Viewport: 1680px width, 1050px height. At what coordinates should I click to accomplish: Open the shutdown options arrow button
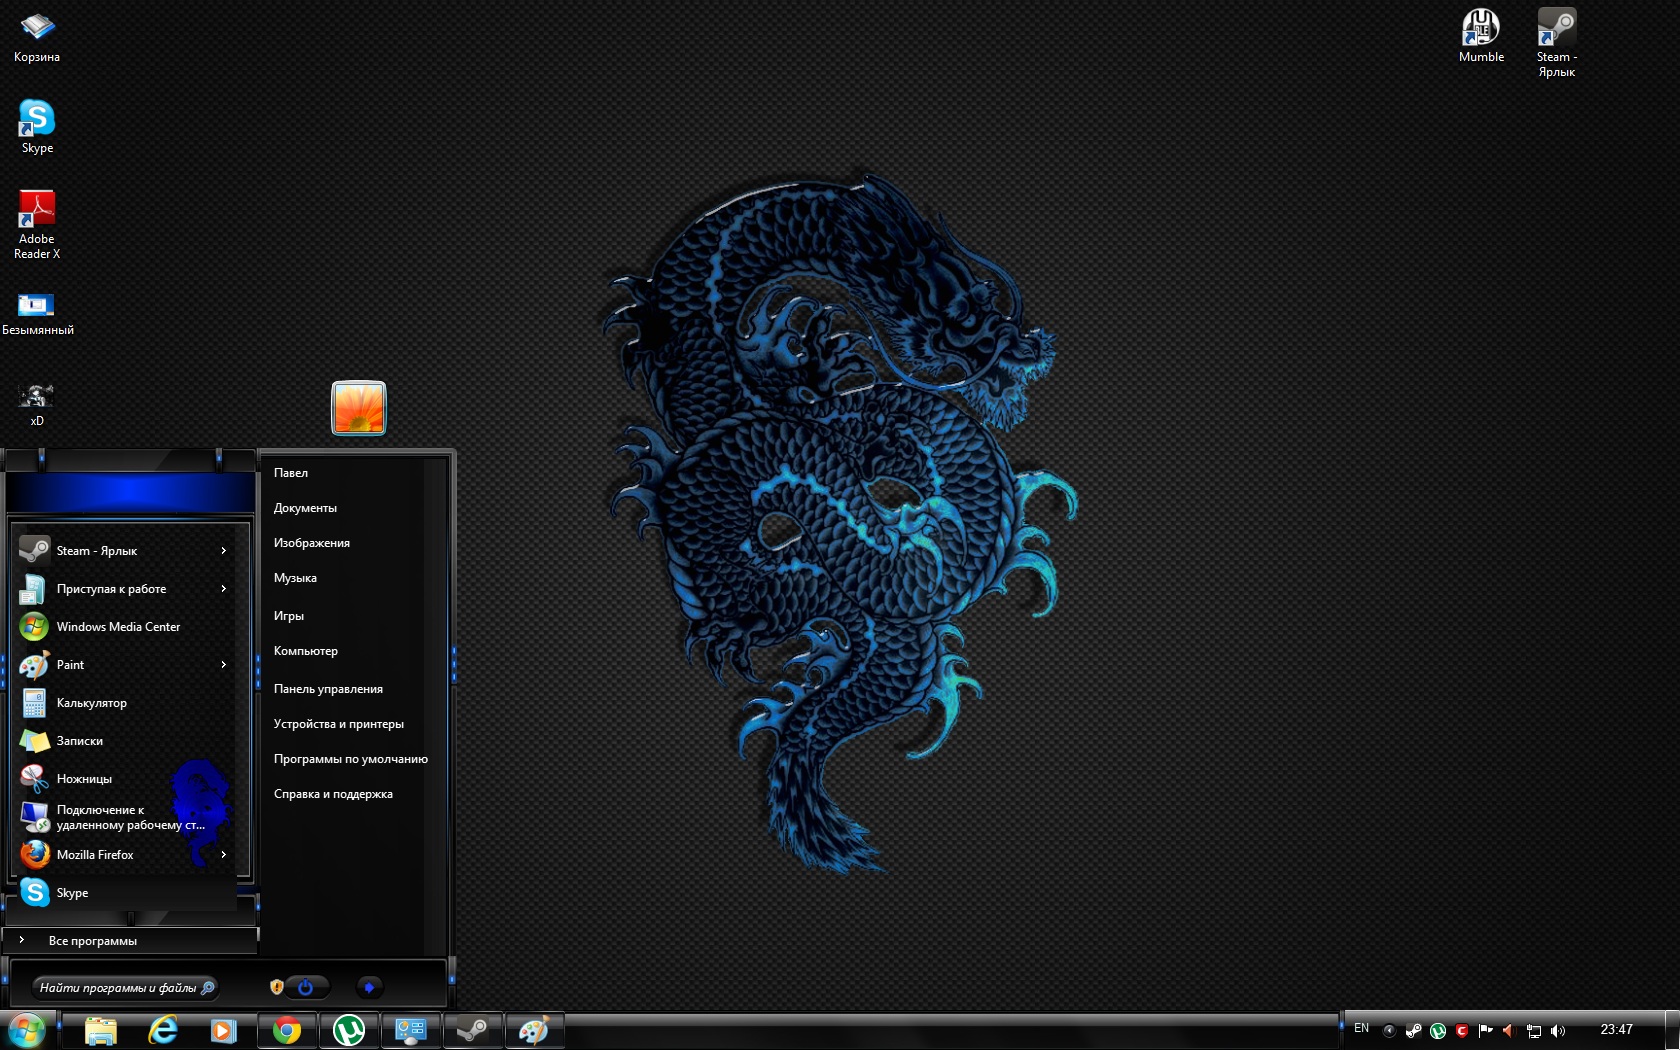pos(369,987)
